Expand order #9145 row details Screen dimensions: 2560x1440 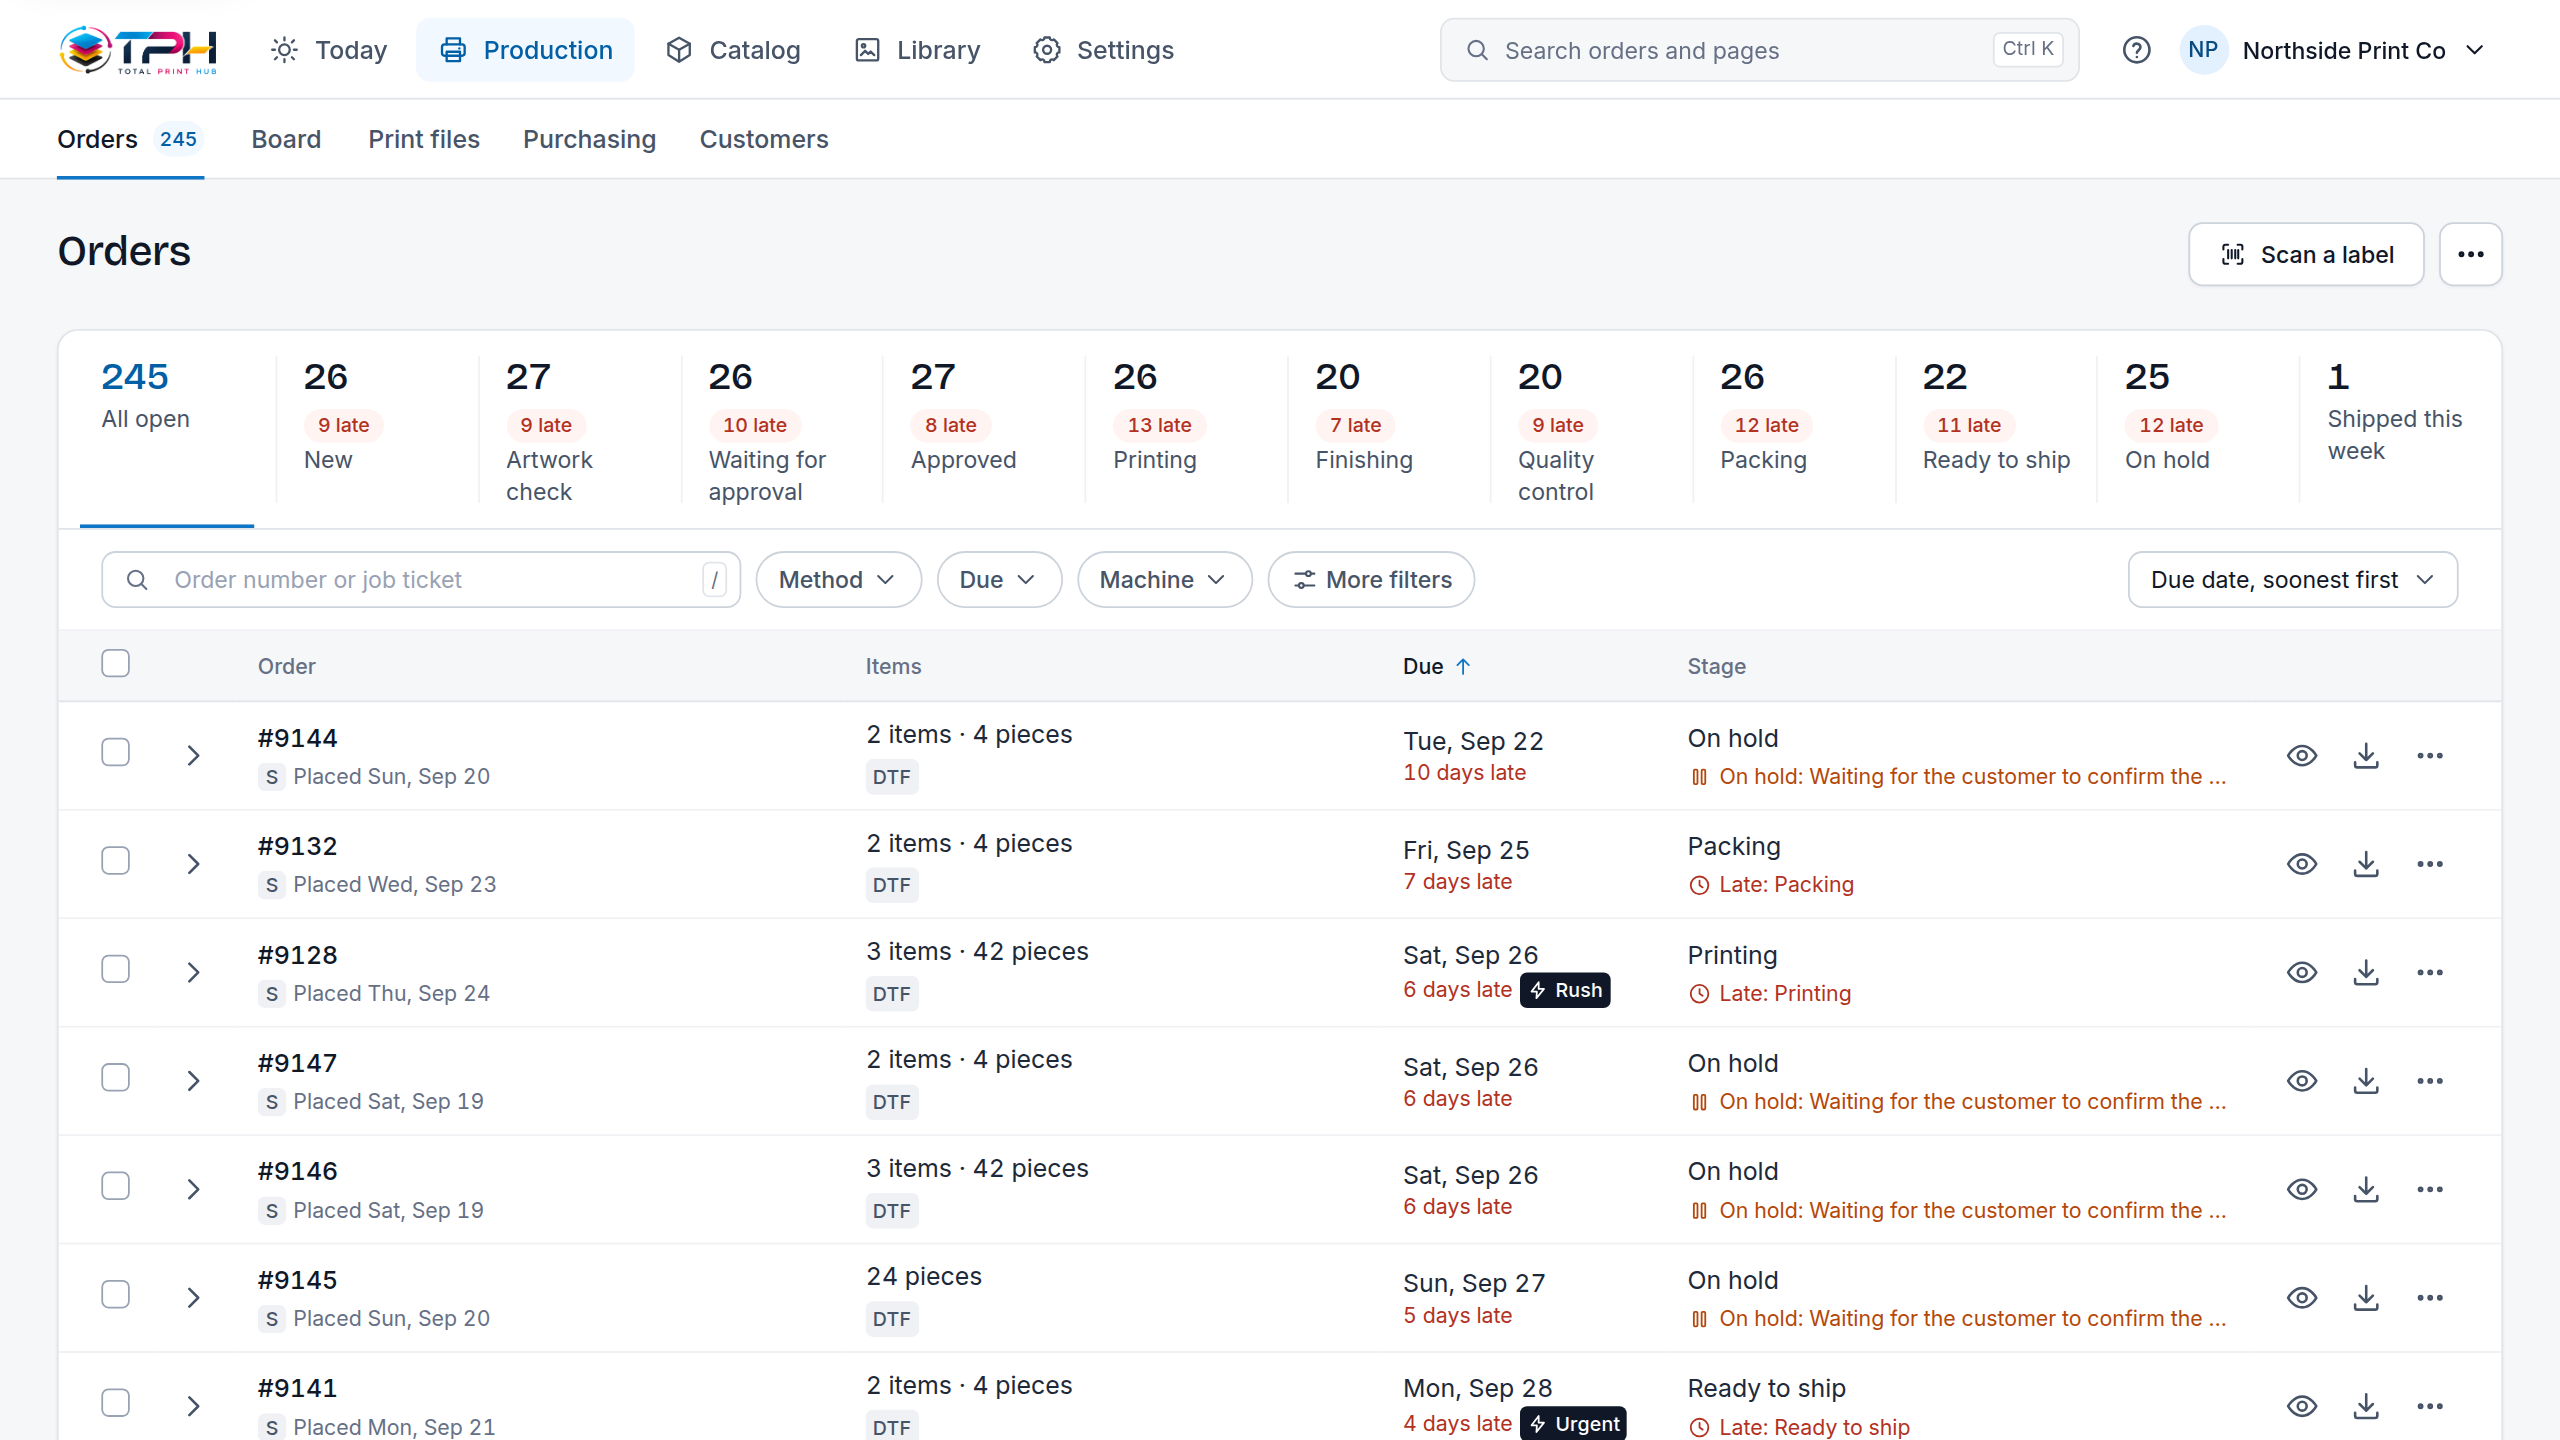pyautogui.click(x=194, y=1298)
